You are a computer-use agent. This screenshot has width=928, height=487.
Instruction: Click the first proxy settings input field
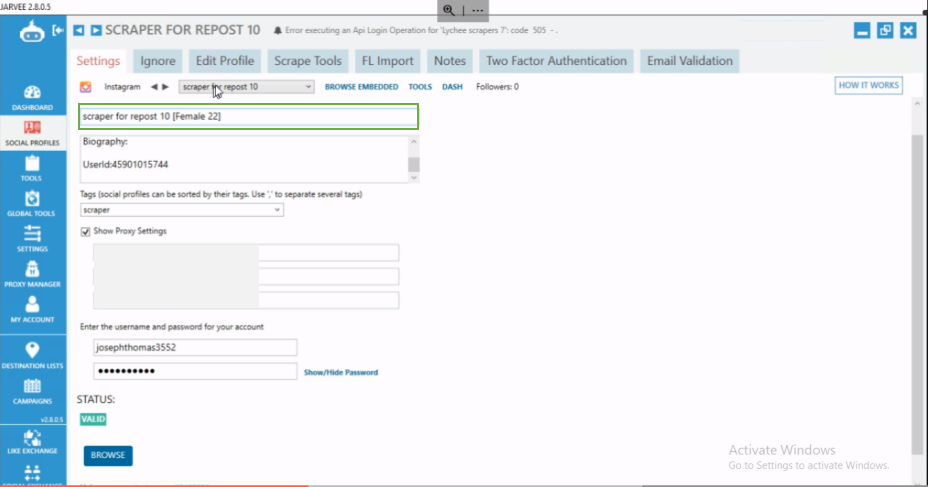pos(246,253)
